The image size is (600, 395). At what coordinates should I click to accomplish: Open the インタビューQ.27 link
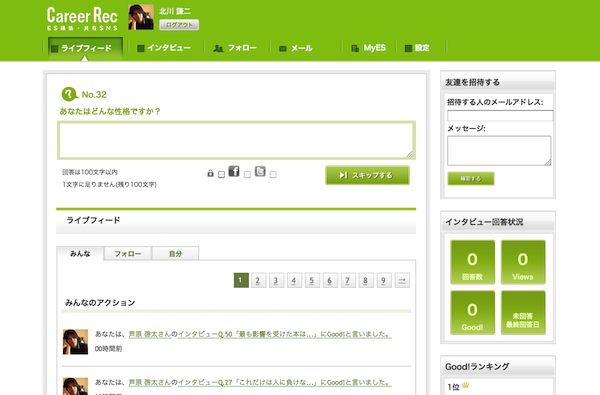[285, 382]
